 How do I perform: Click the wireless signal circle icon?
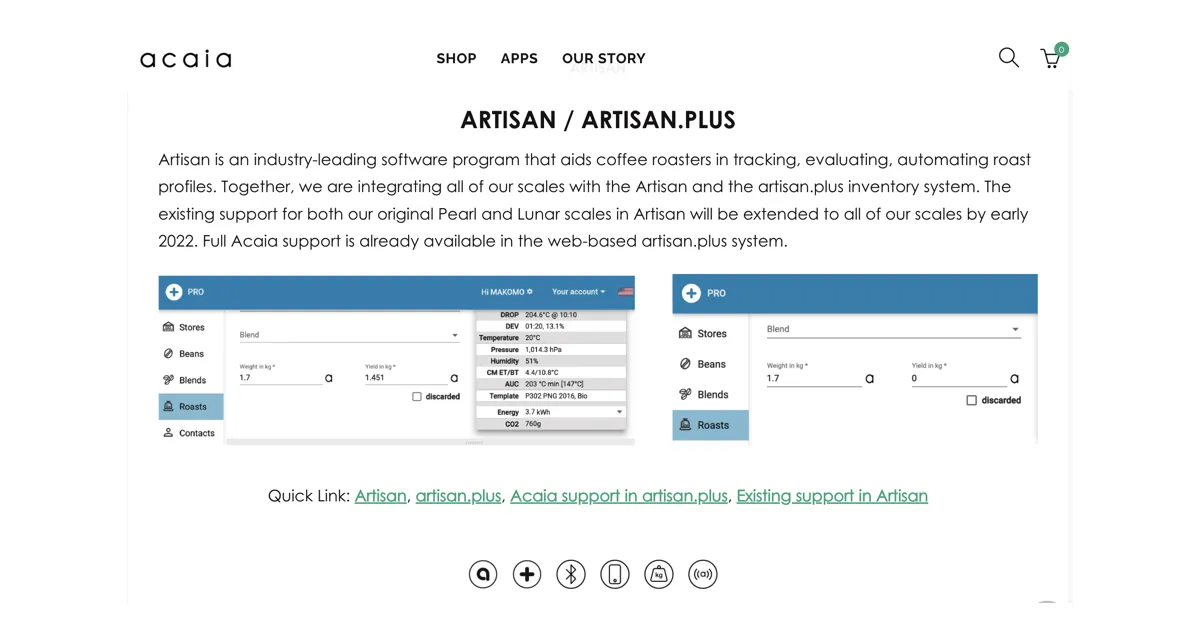pyautogui.click(x=703, y=574)
